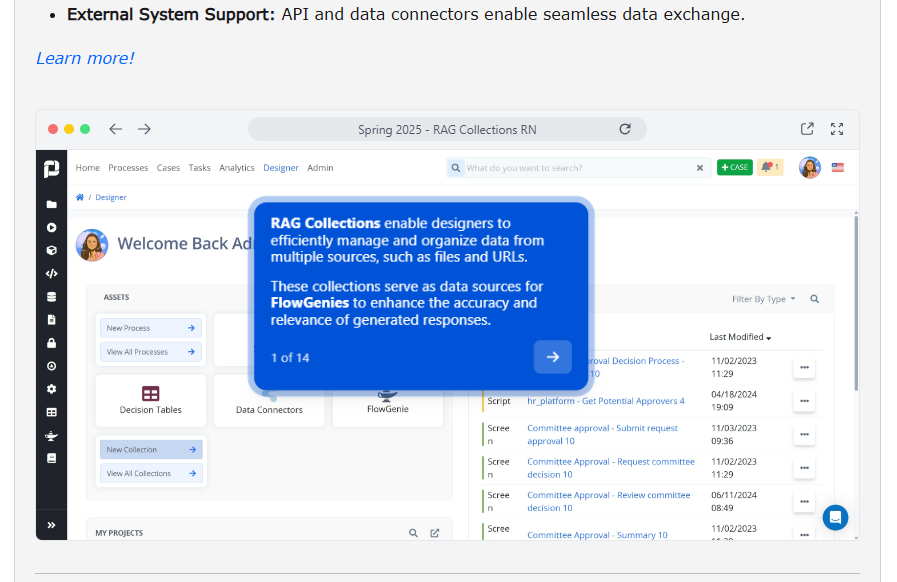Click the Designer breadcrumb link
Image resolution: width=897 pixels, height=582 pixels.
click(x=110, y=197)
